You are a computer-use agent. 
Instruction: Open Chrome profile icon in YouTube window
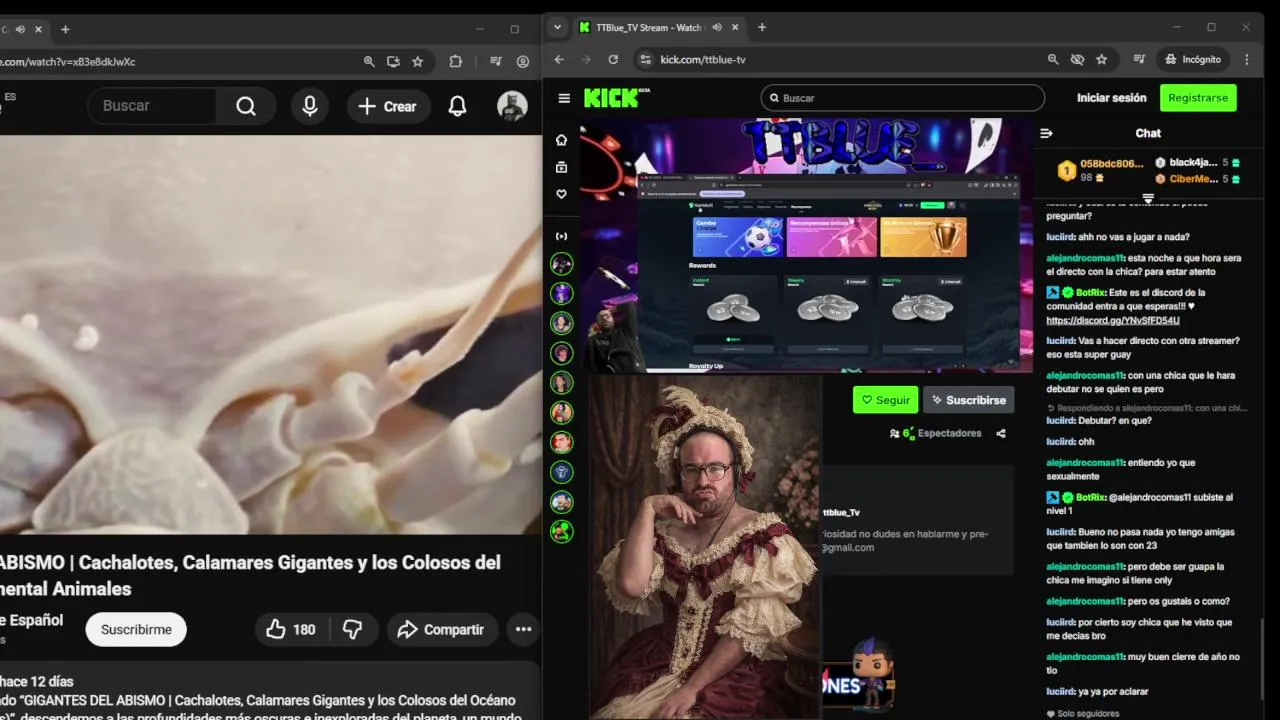click(522, 61)
